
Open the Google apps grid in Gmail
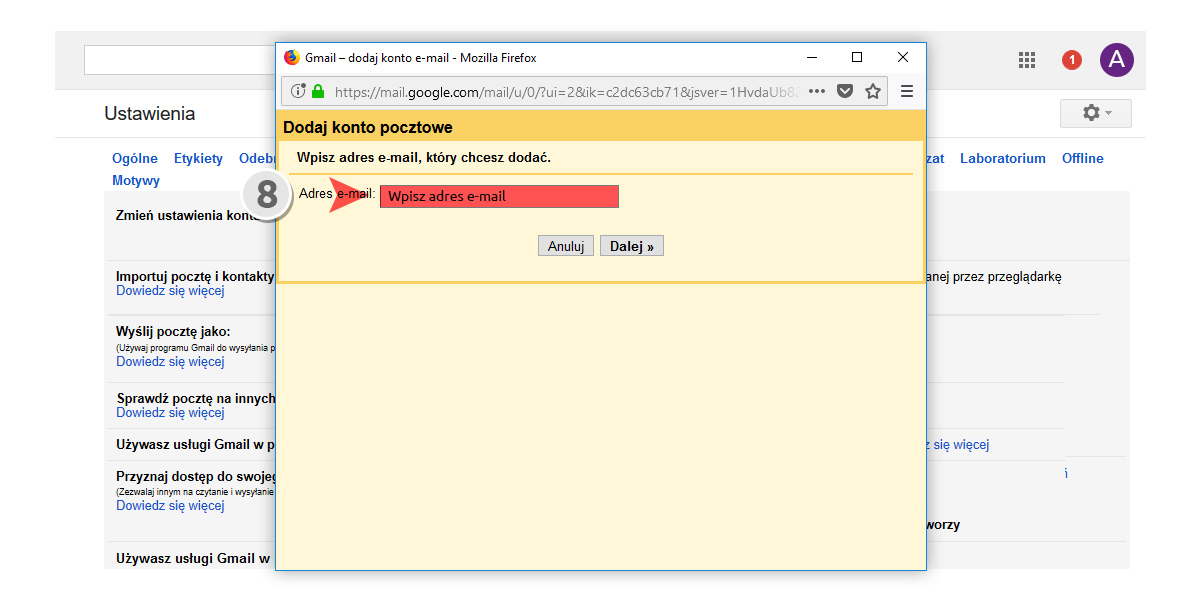[1027, 60]
